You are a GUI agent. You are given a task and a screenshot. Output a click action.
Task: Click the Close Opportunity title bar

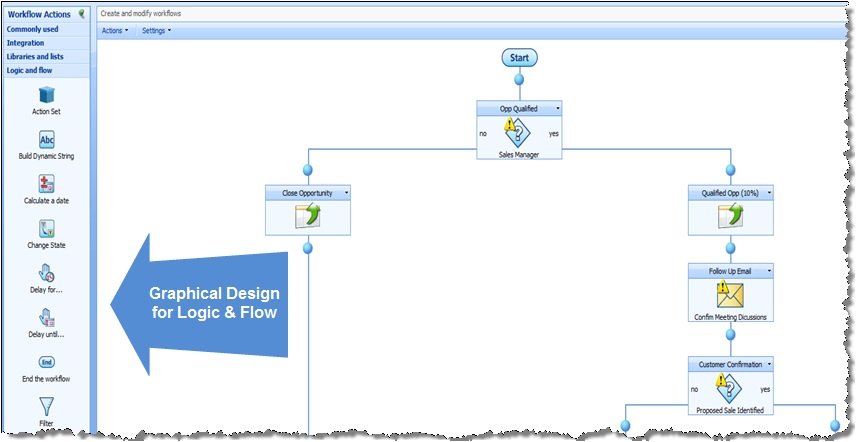tap(308, 193)
